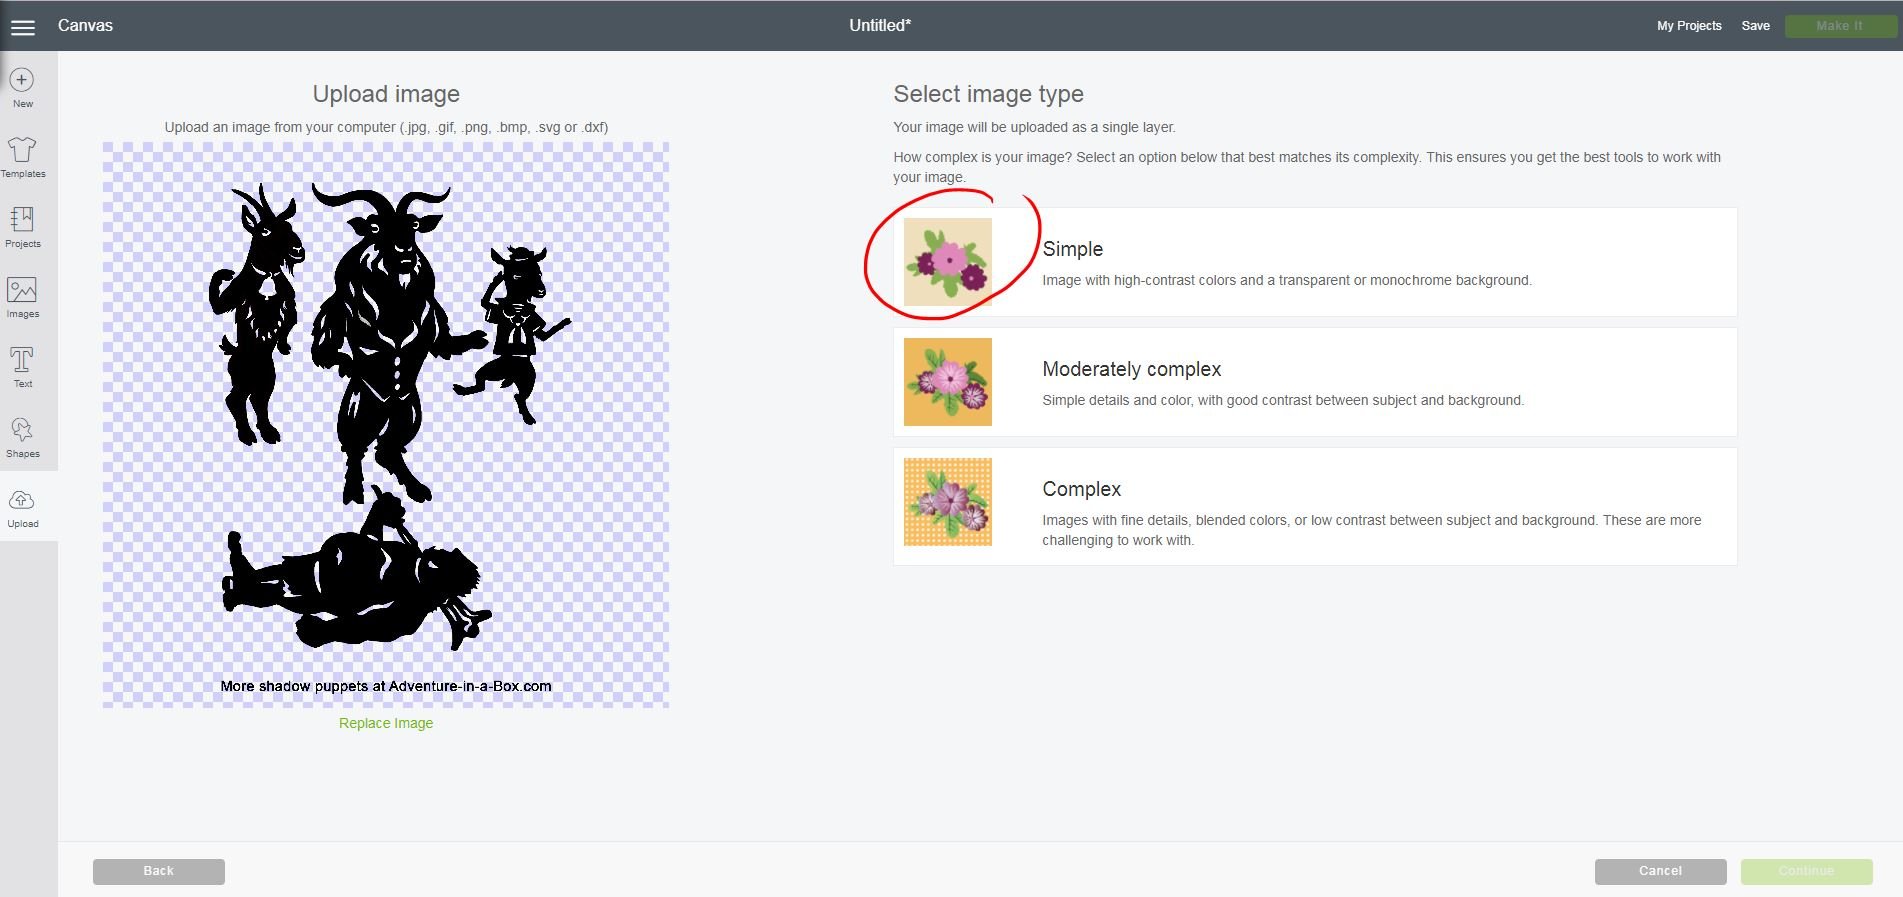The height and width of the screenshot is (897, 1903).
Task: Open the Templates t-shirt icon
Action: 22,151
